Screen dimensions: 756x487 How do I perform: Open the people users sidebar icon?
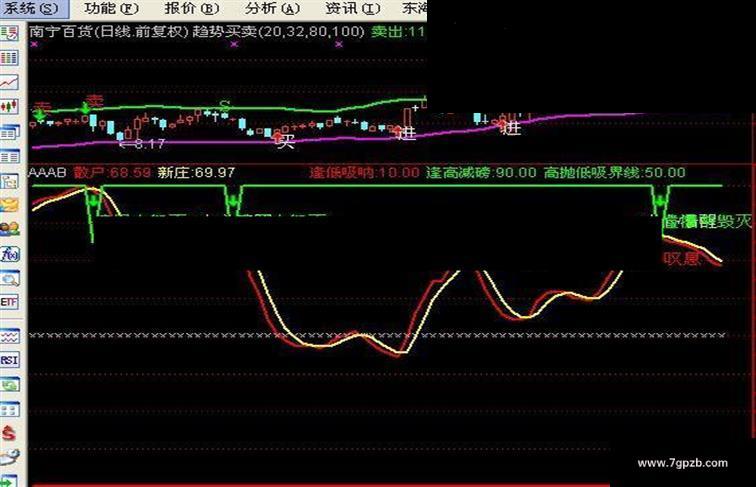pyautogui.click(x=10, y=229)
